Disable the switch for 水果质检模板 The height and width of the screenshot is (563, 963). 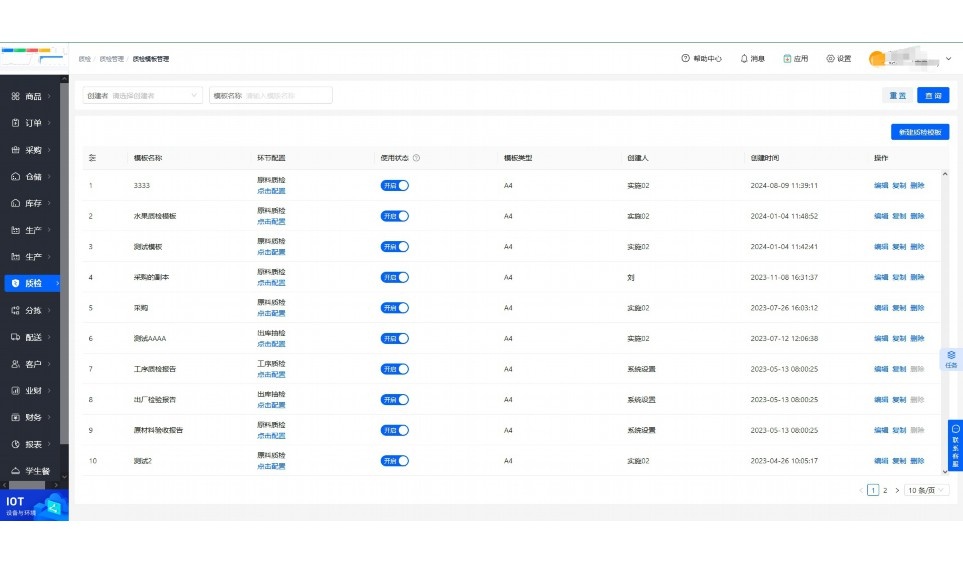[x=395, y=216]
